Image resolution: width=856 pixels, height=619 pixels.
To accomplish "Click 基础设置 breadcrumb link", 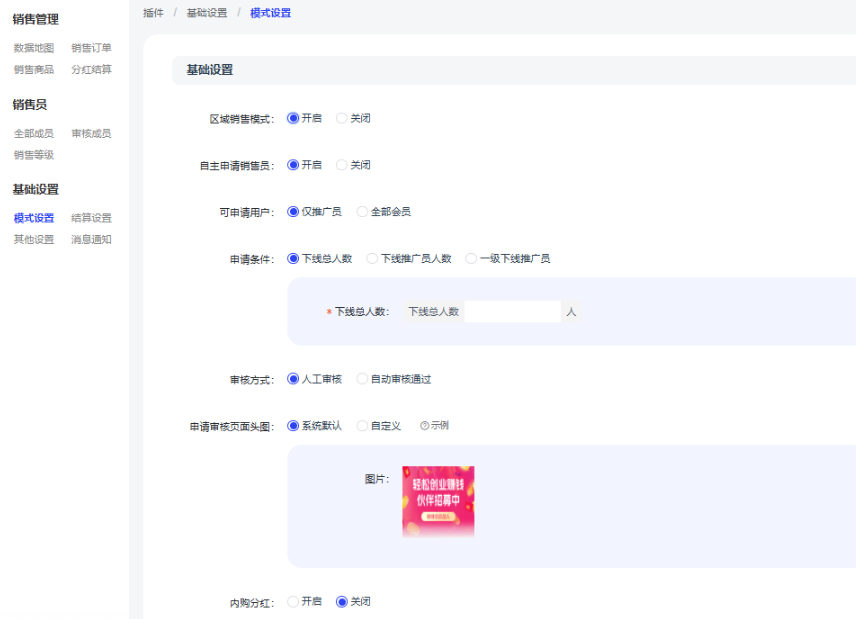I will [206, 13].
